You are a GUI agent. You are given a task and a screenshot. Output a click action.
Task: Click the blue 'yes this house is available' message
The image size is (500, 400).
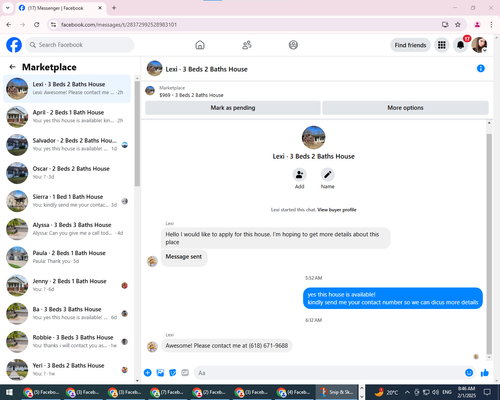tap(393, 298)
